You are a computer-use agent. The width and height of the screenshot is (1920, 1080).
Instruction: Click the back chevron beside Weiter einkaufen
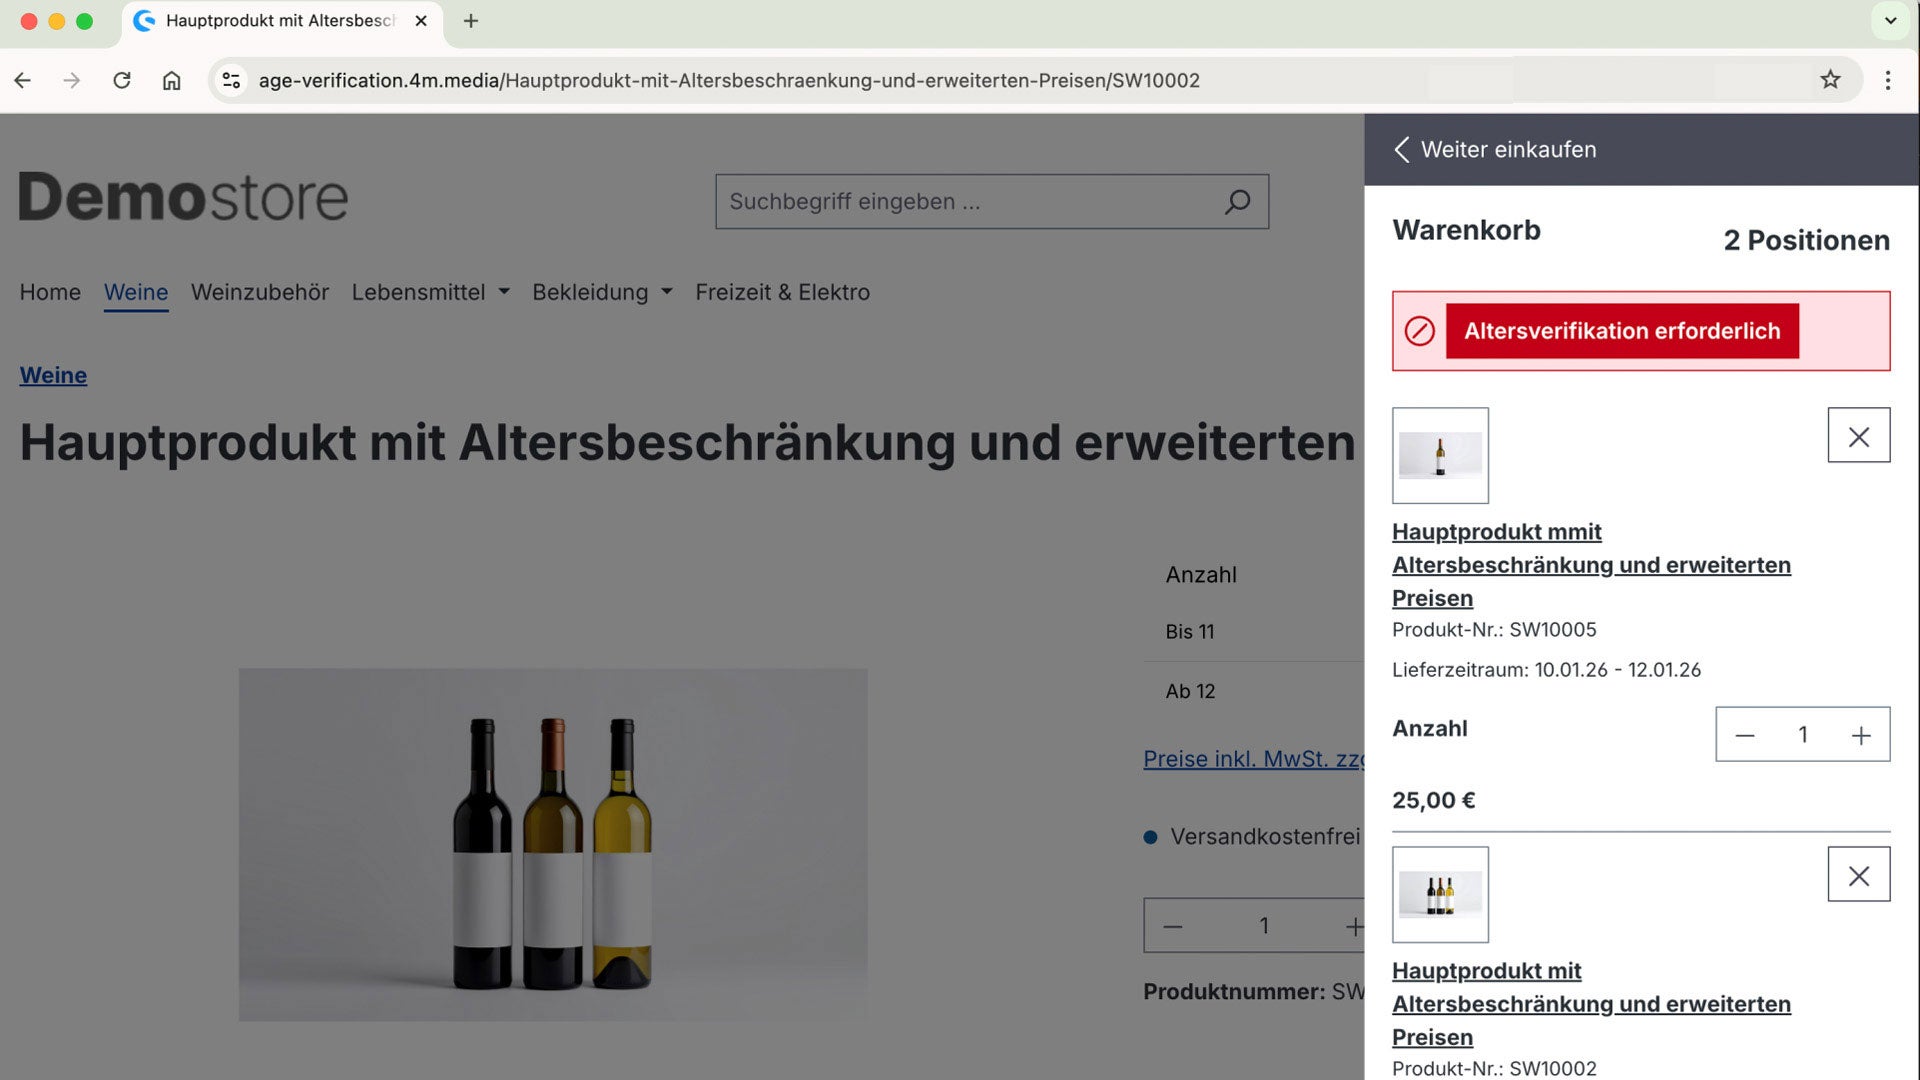1402,150
